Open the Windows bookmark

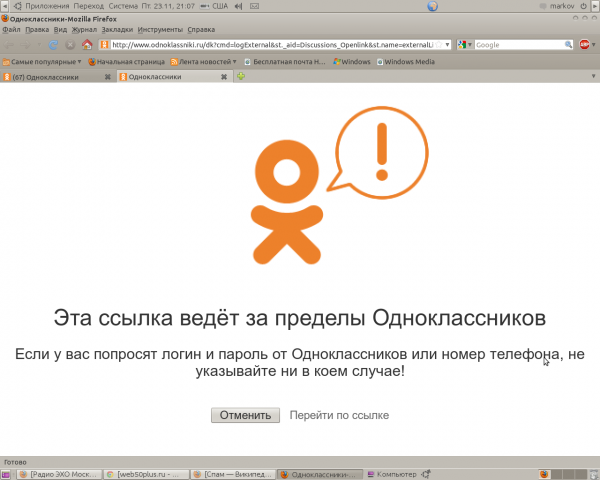coord(352,62)
